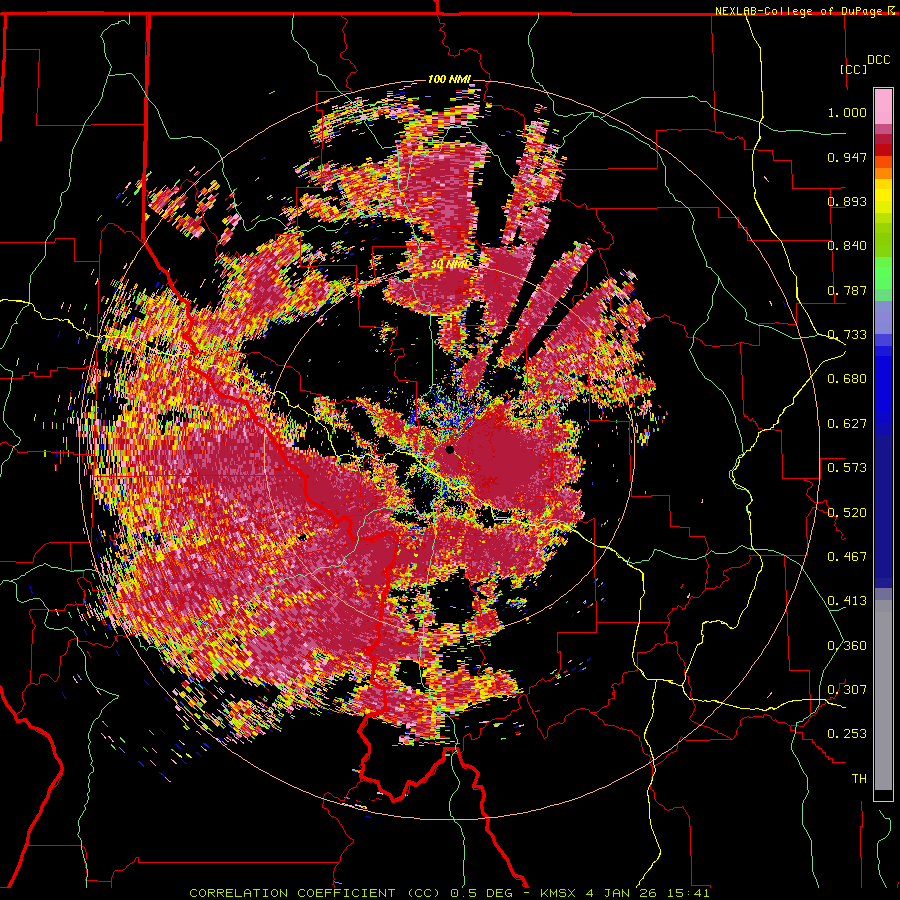Select the 0.840 scale value
The image size is (900, 900).
(x=847, y=246)
